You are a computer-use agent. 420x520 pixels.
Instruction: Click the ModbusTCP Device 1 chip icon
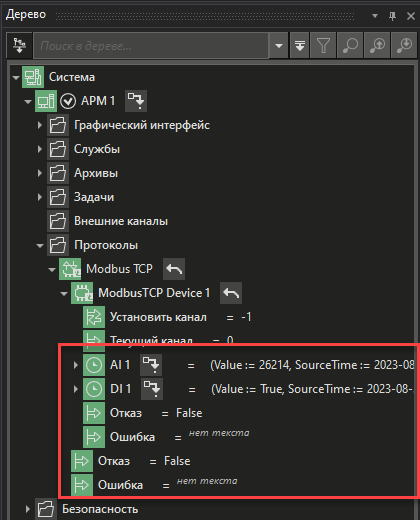coord(82,293)
